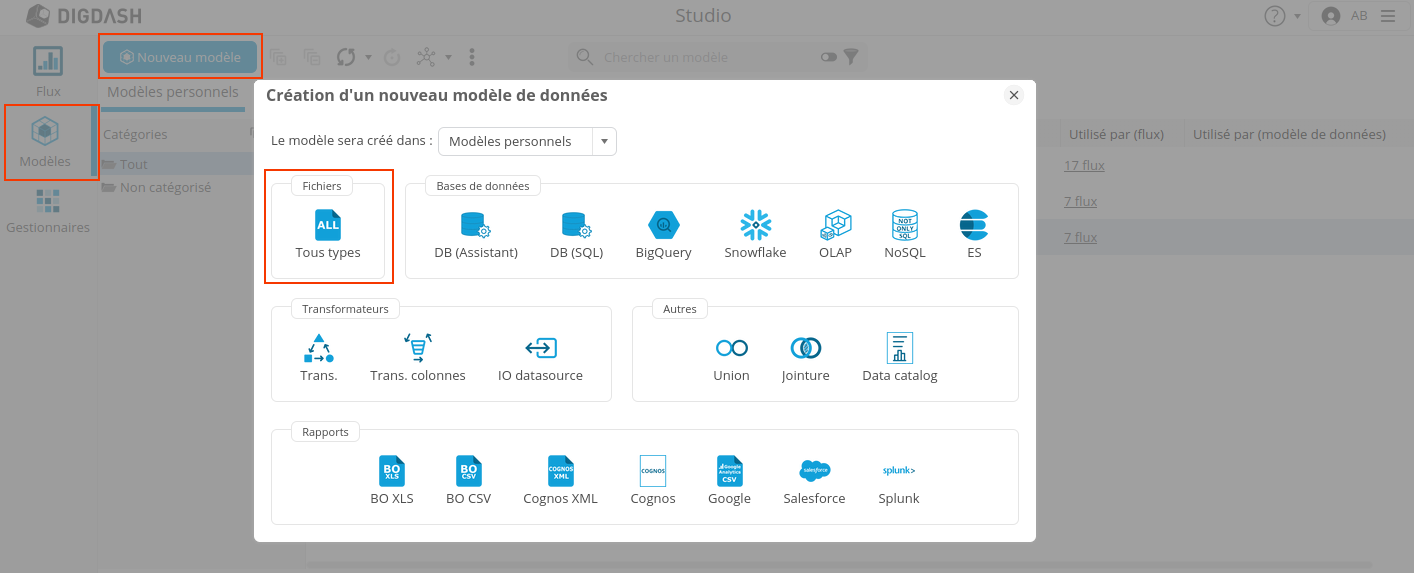Close the new data model dialog
Image resolution: width=1414 pixels, height=573 pixels.
[x=1014, y=95]
